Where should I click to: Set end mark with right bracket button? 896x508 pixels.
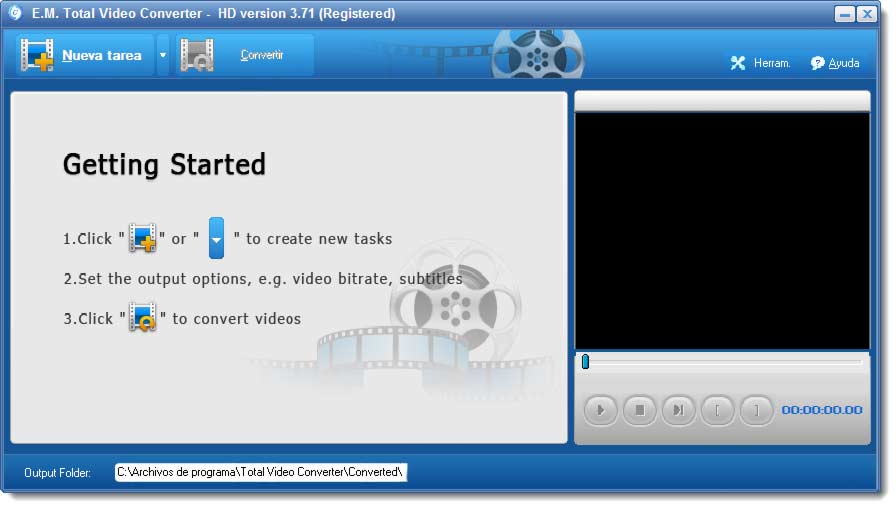pos(756,410)
